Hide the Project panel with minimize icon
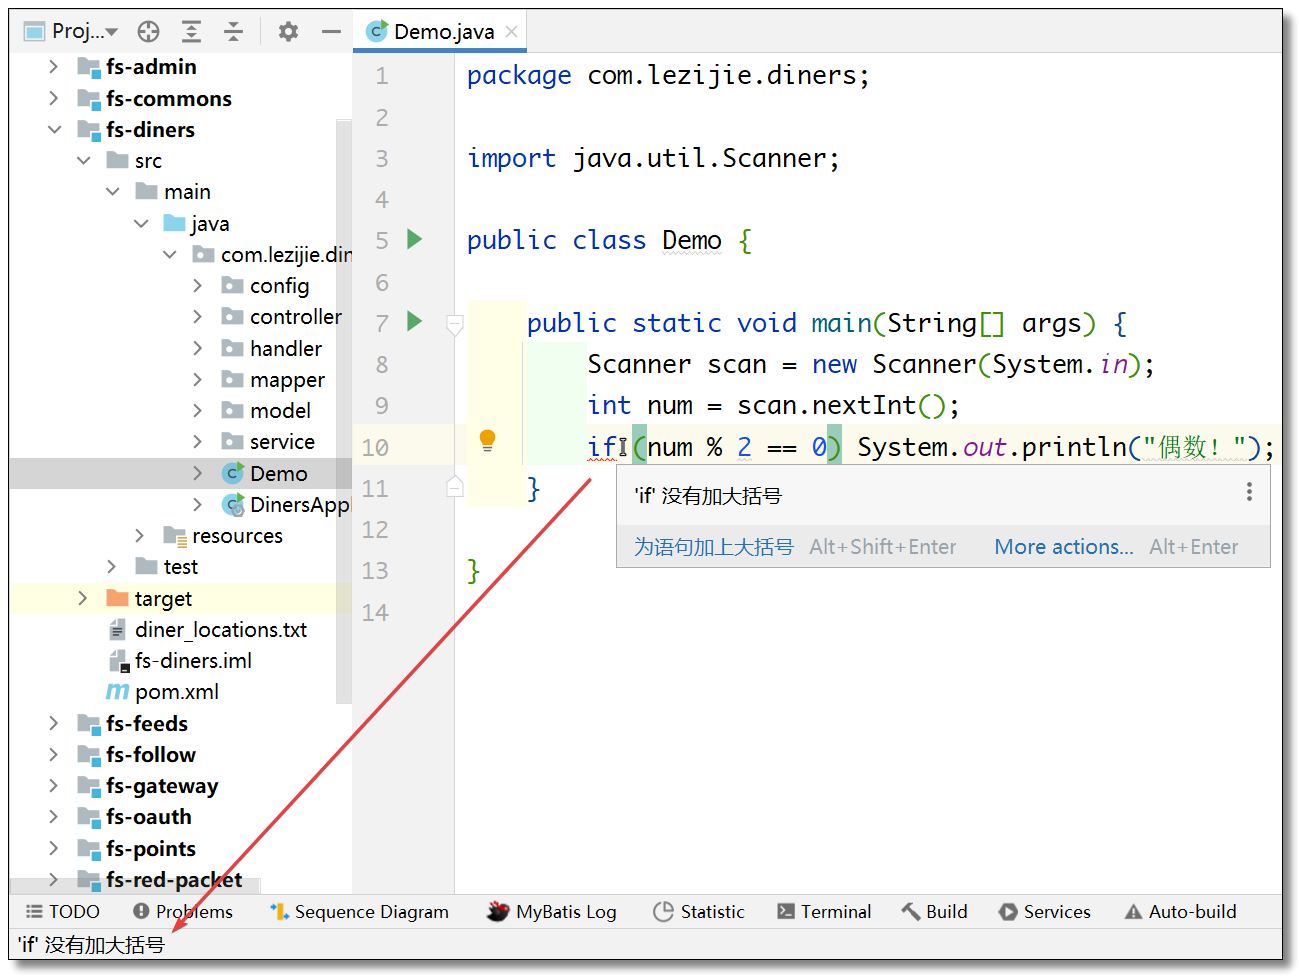 (331, 32)
